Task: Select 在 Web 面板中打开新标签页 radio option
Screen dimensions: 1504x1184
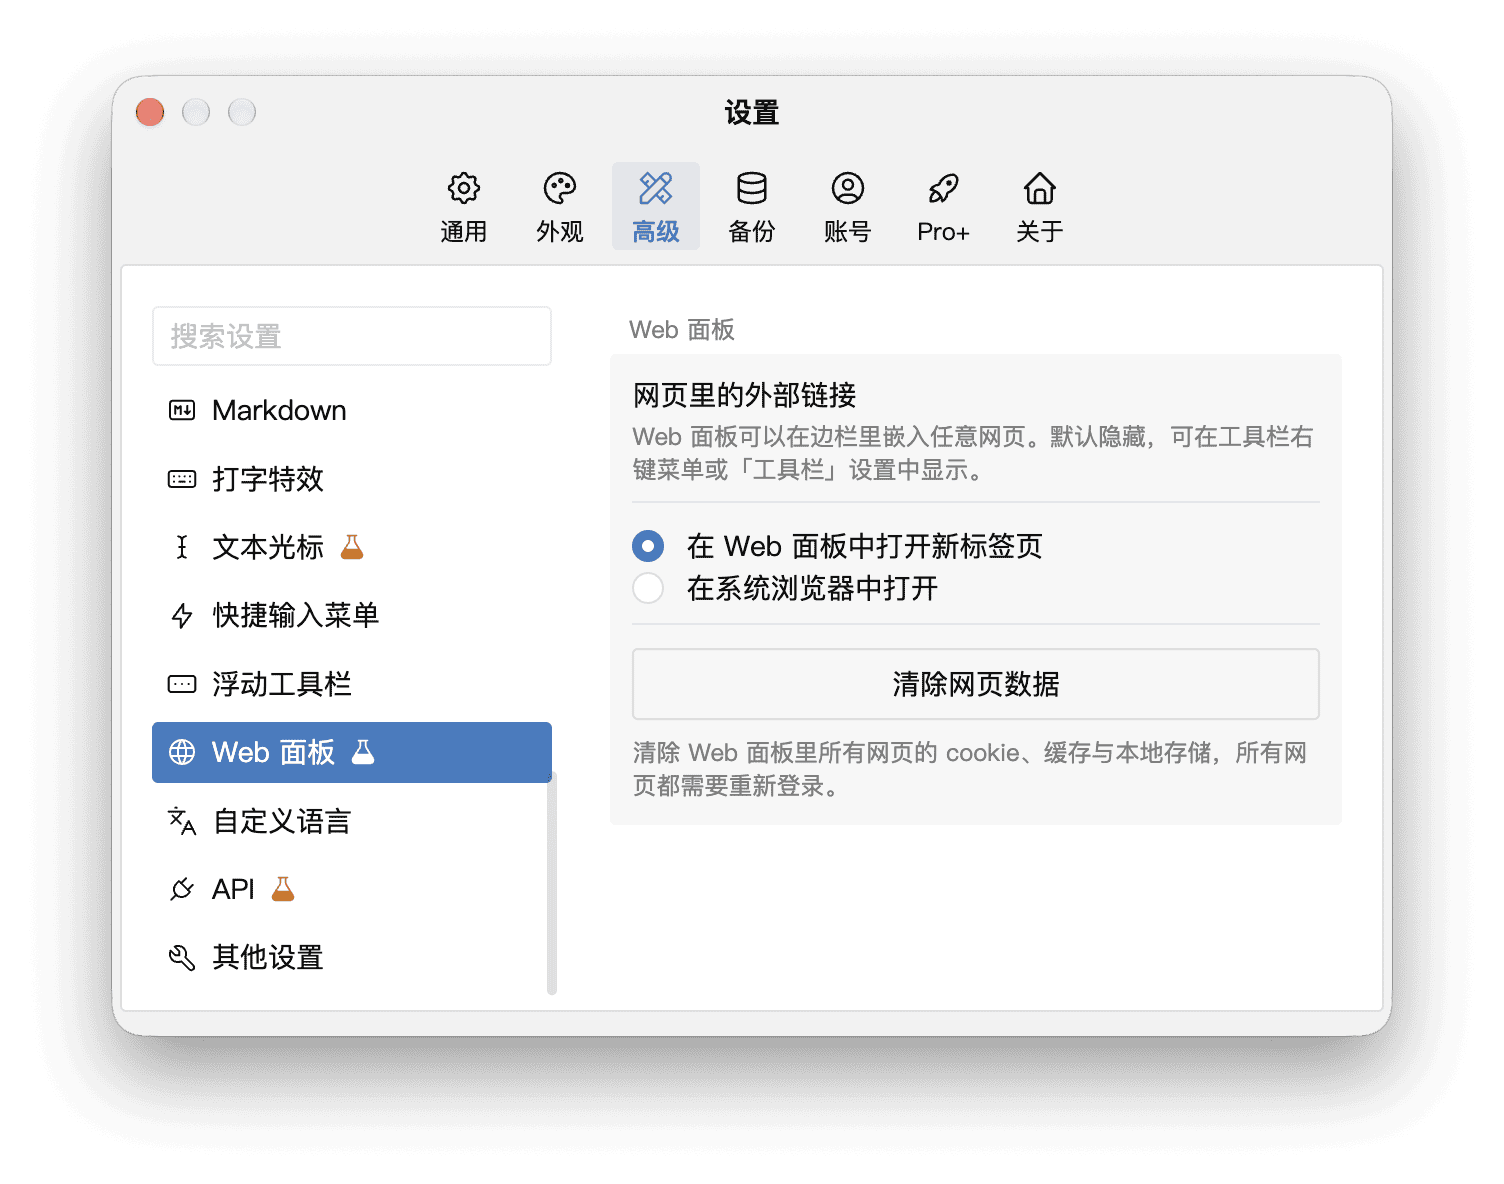Action: [x=648, y=546]
